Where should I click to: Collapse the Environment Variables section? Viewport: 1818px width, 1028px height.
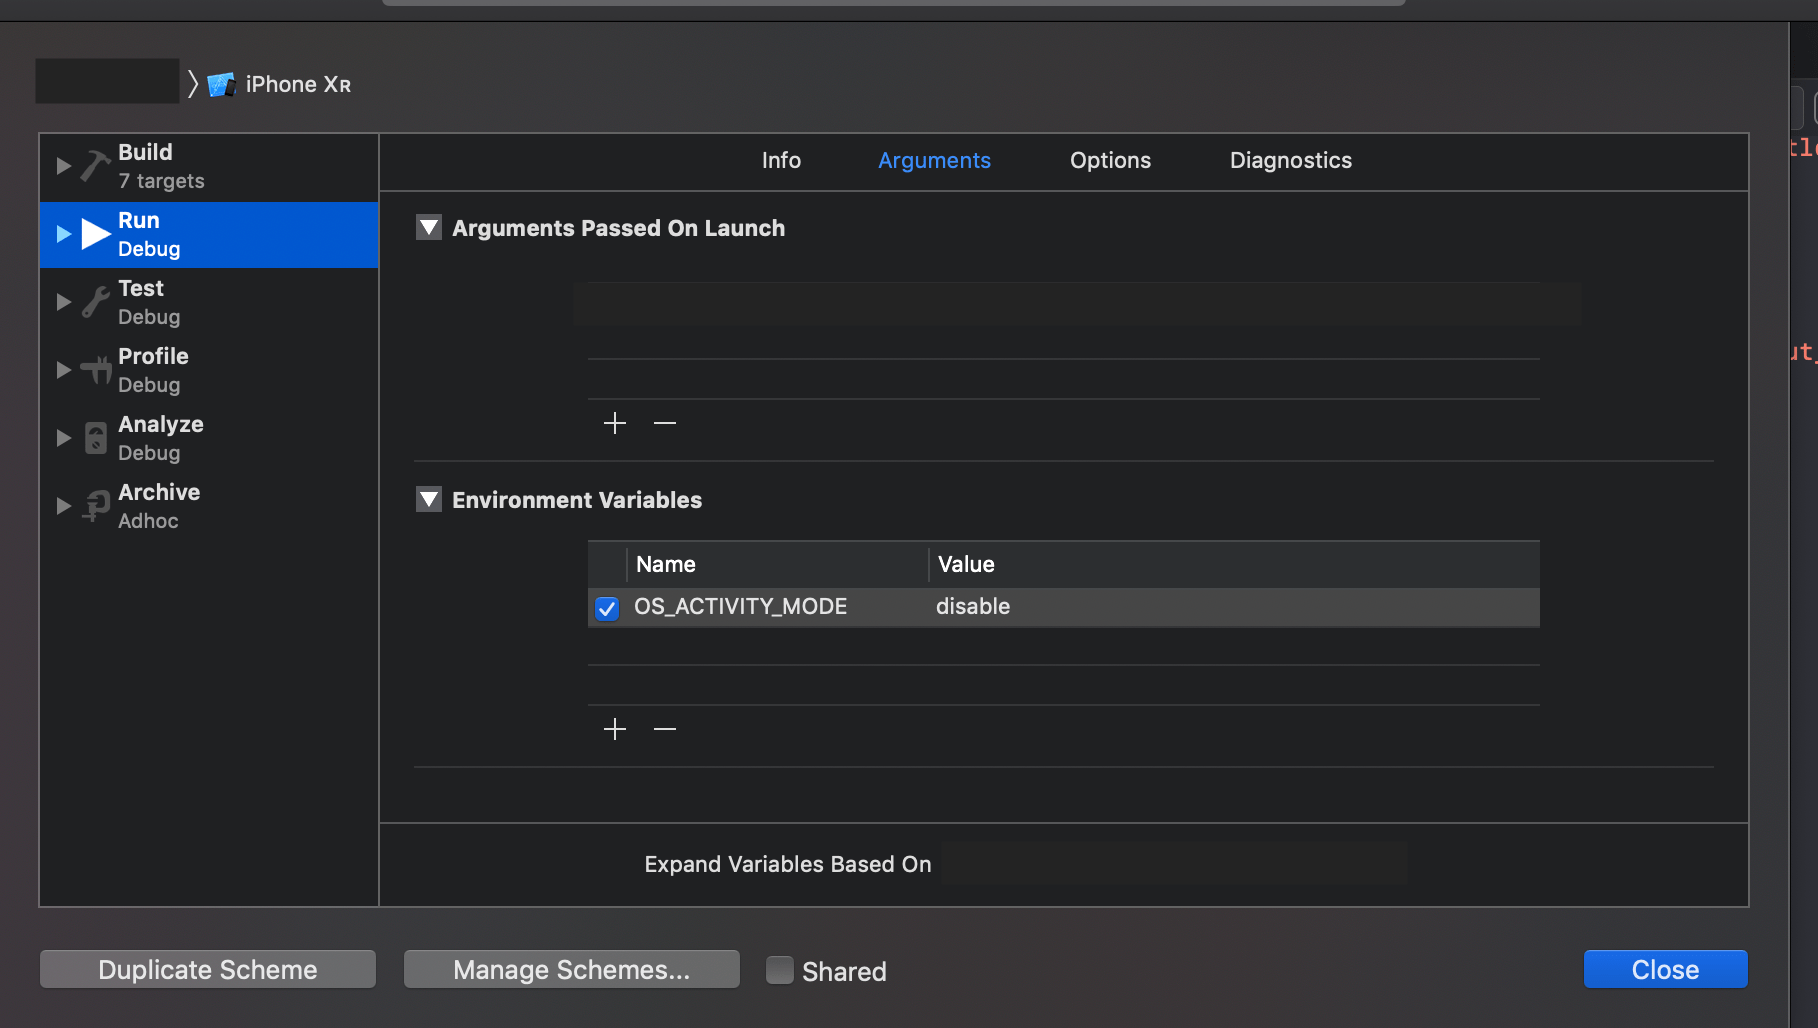coord(429,499)
